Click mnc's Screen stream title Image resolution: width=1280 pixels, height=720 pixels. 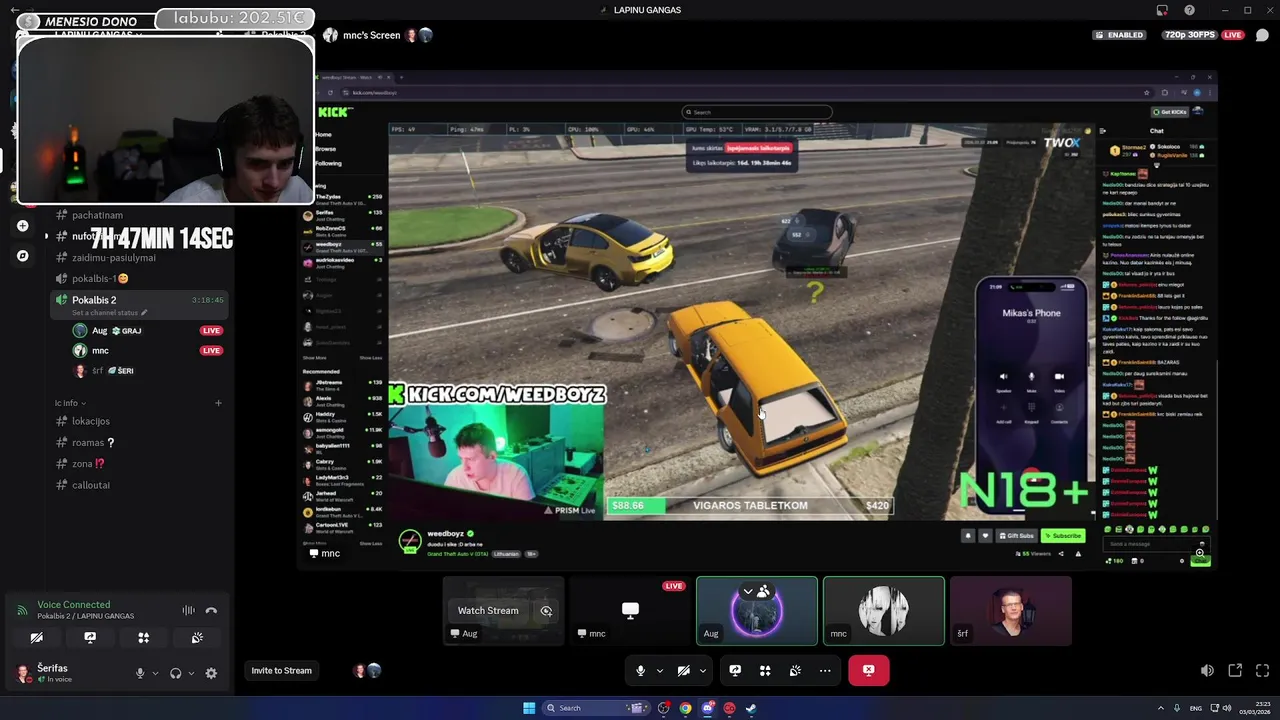click(x=371, y=35)
